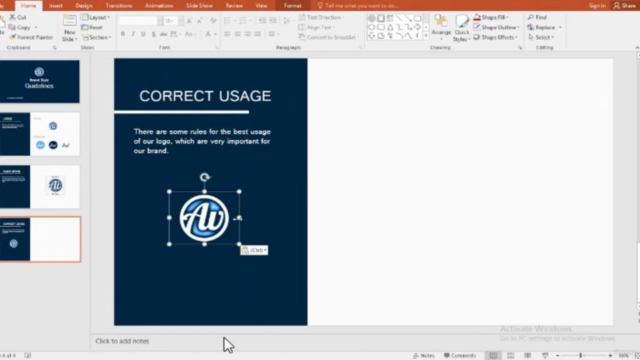640x360 pixels.
Task: Align text to the right
Action: point(247,34)
